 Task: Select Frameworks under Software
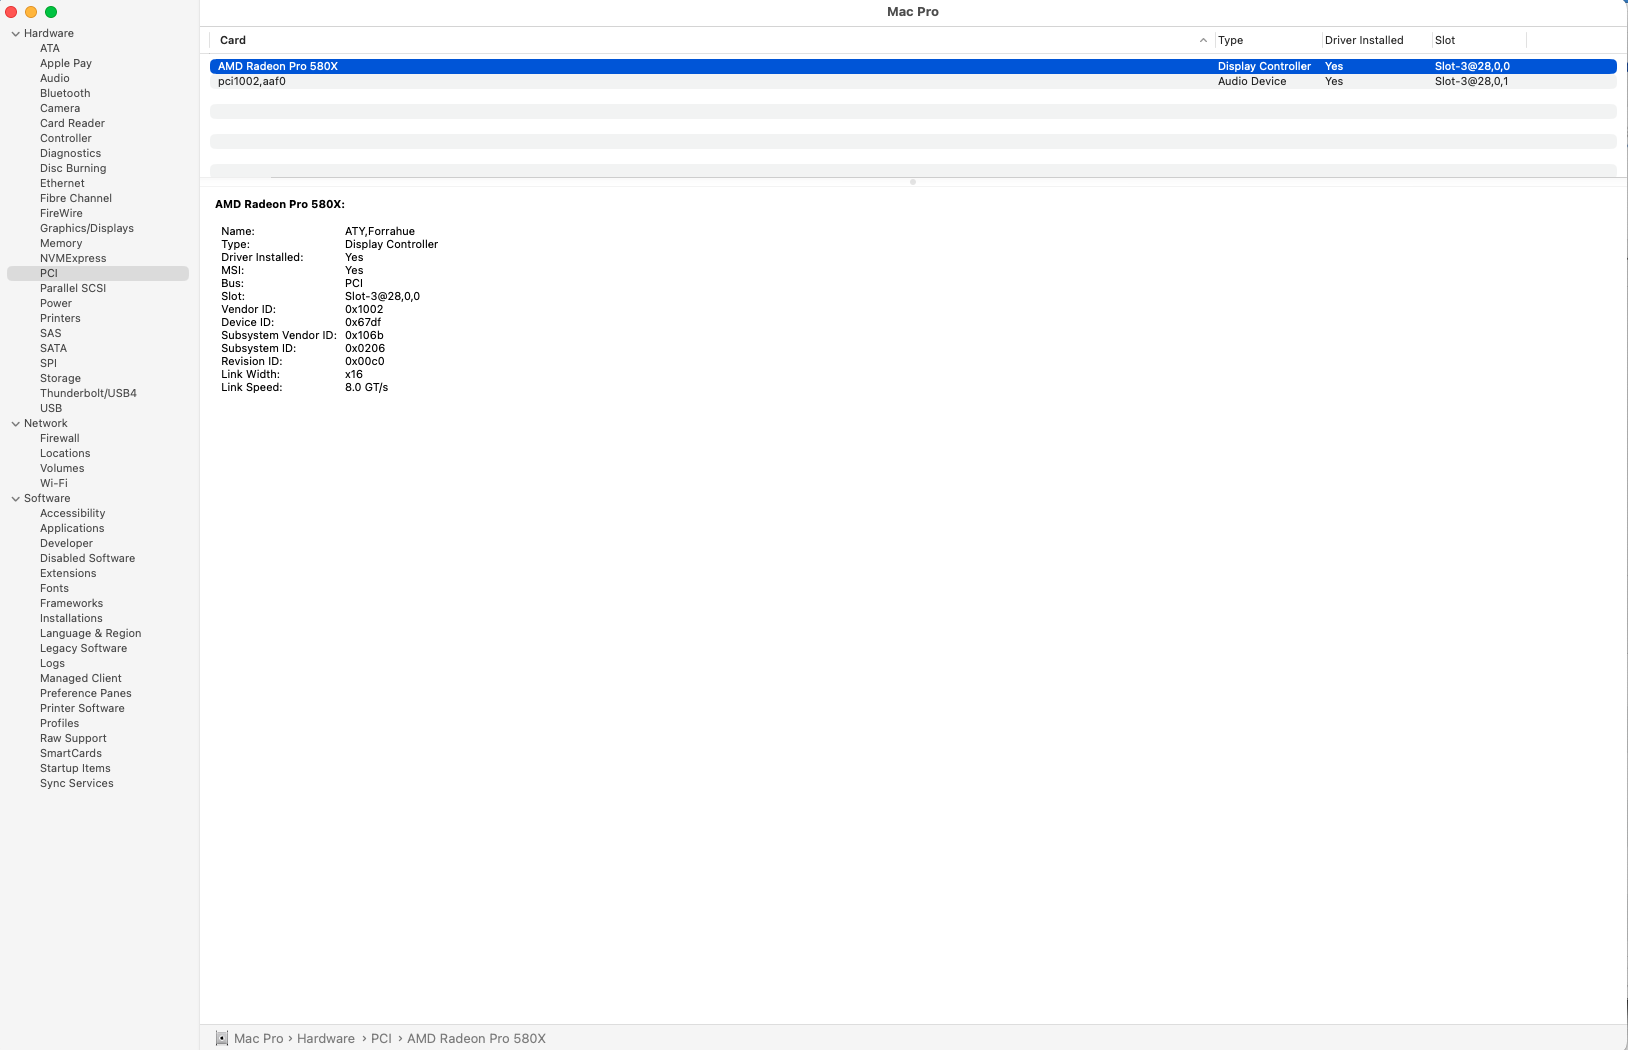click(71, 604)
